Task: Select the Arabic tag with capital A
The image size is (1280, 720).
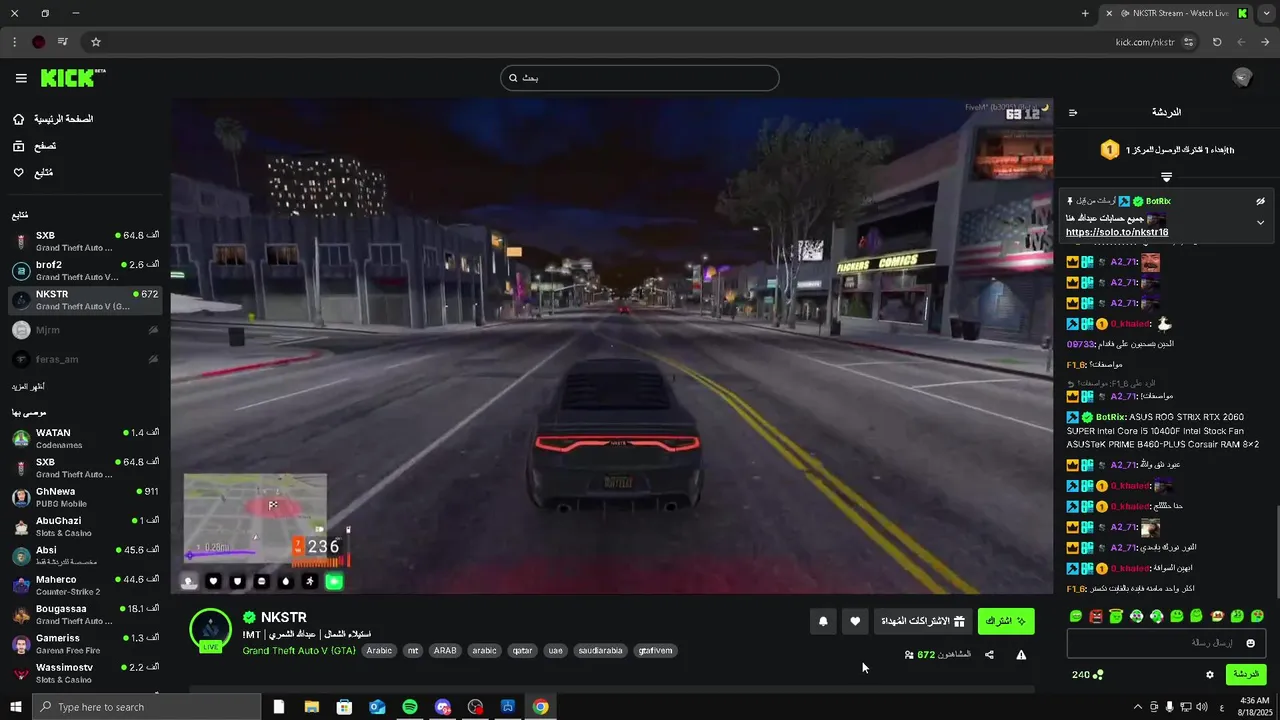Action: (379, 650)
